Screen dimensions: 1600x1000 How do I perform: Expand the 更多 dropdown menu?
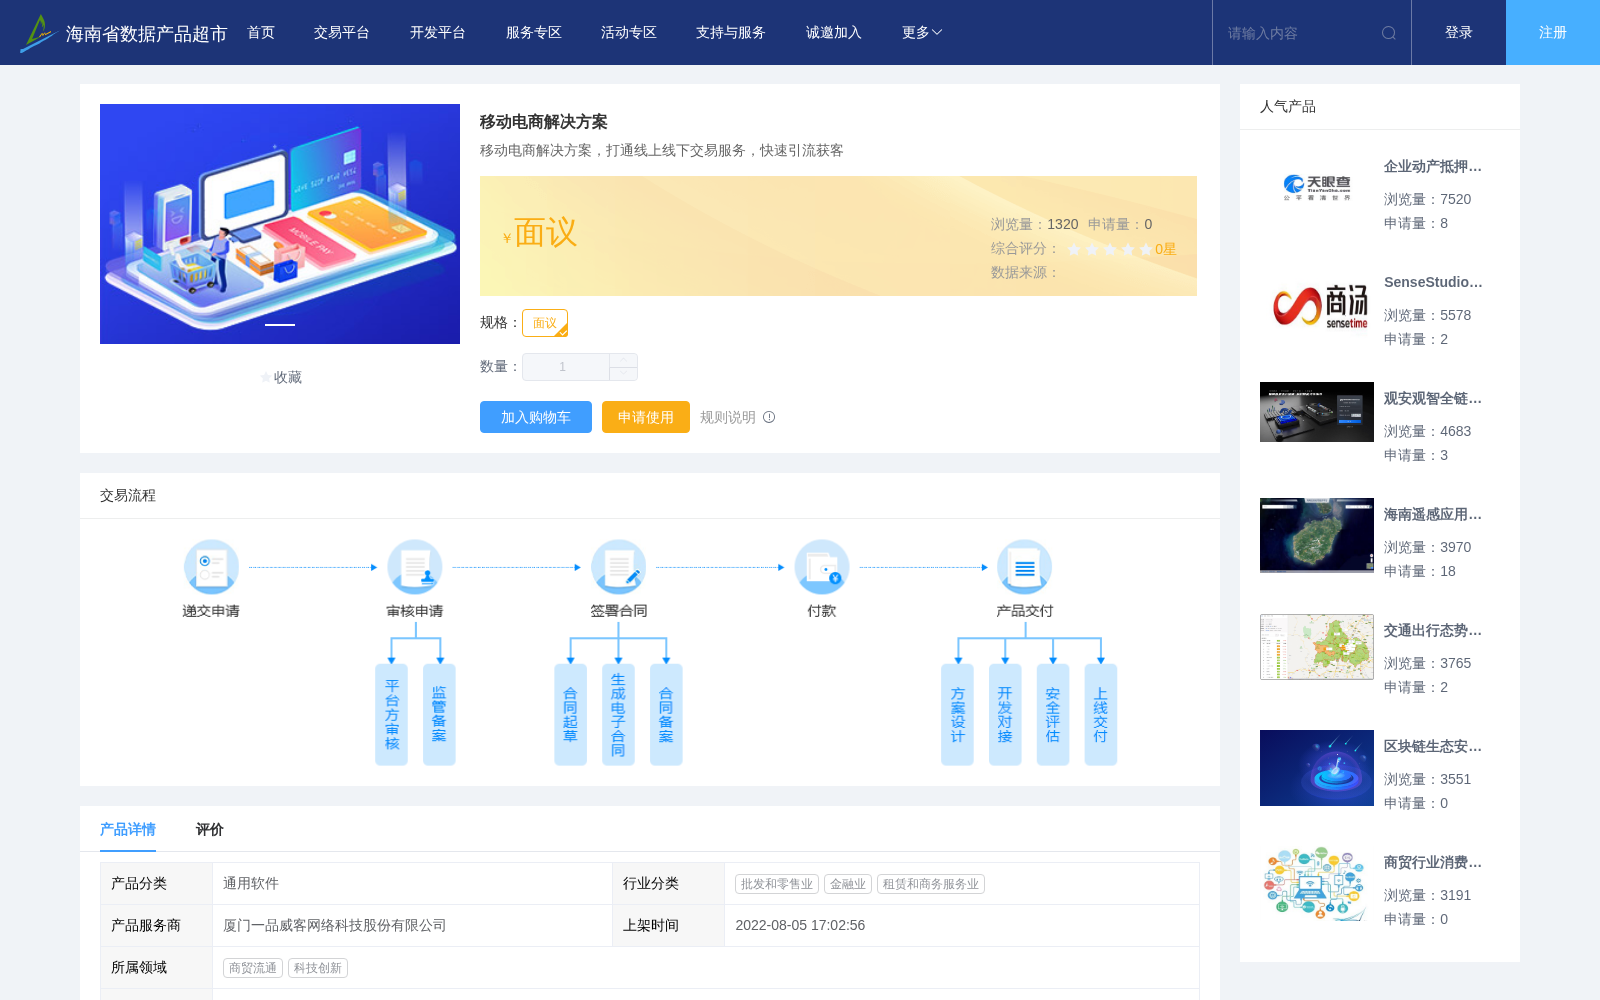point(922,33)
